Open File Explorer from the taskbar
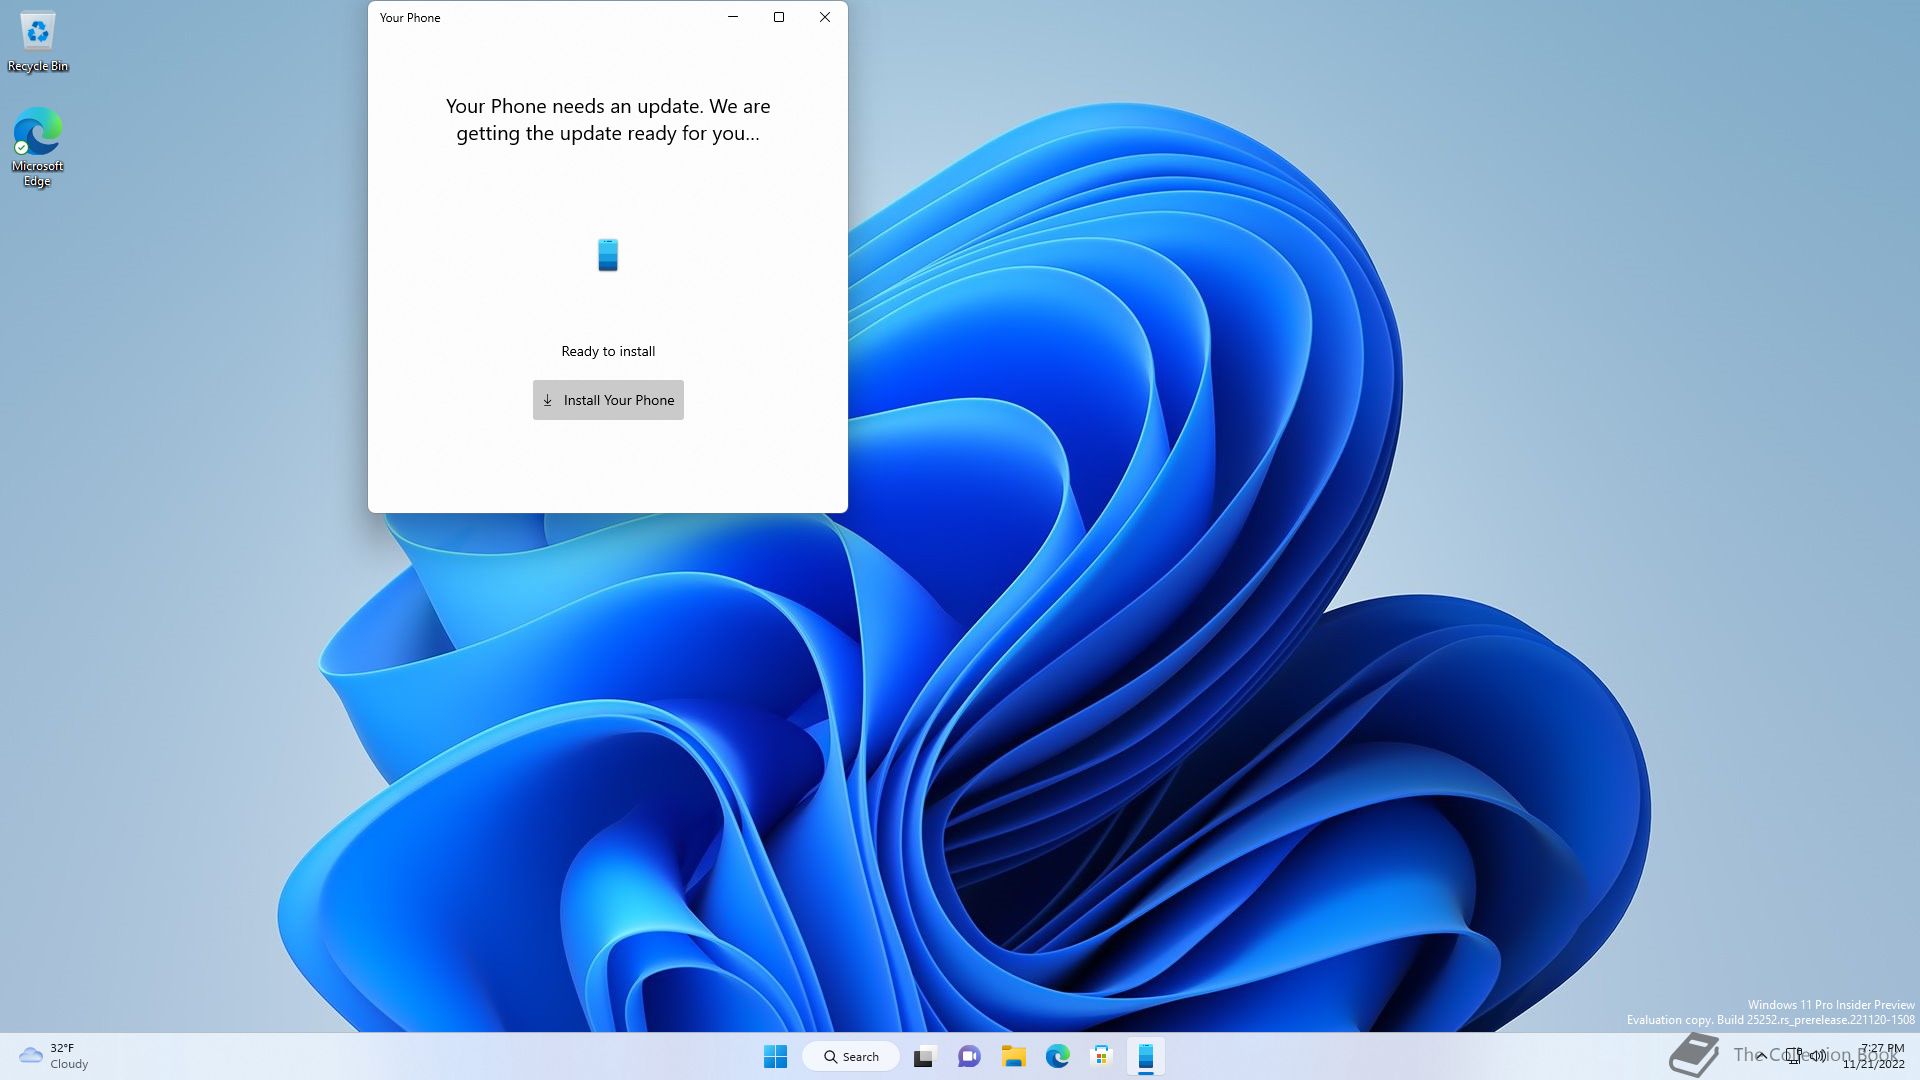1920x1080 pixels. [x=1013, y=1056]
